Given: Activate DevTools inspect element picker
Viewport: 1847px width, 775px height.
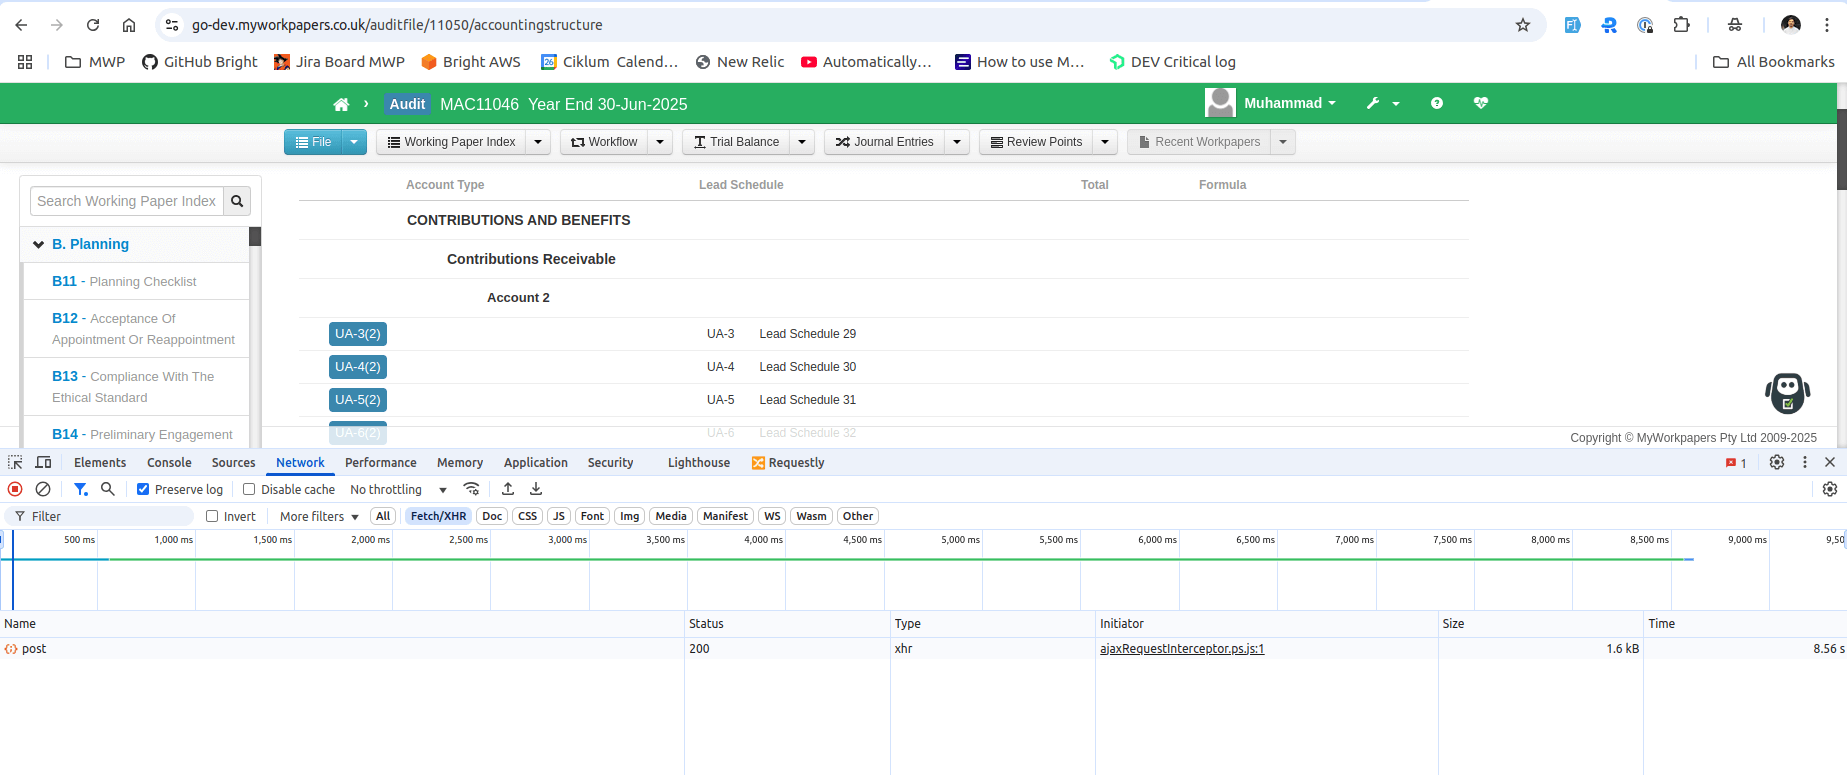Looking at the screenshot, I should pyautogui.click(x=15, y=462).
